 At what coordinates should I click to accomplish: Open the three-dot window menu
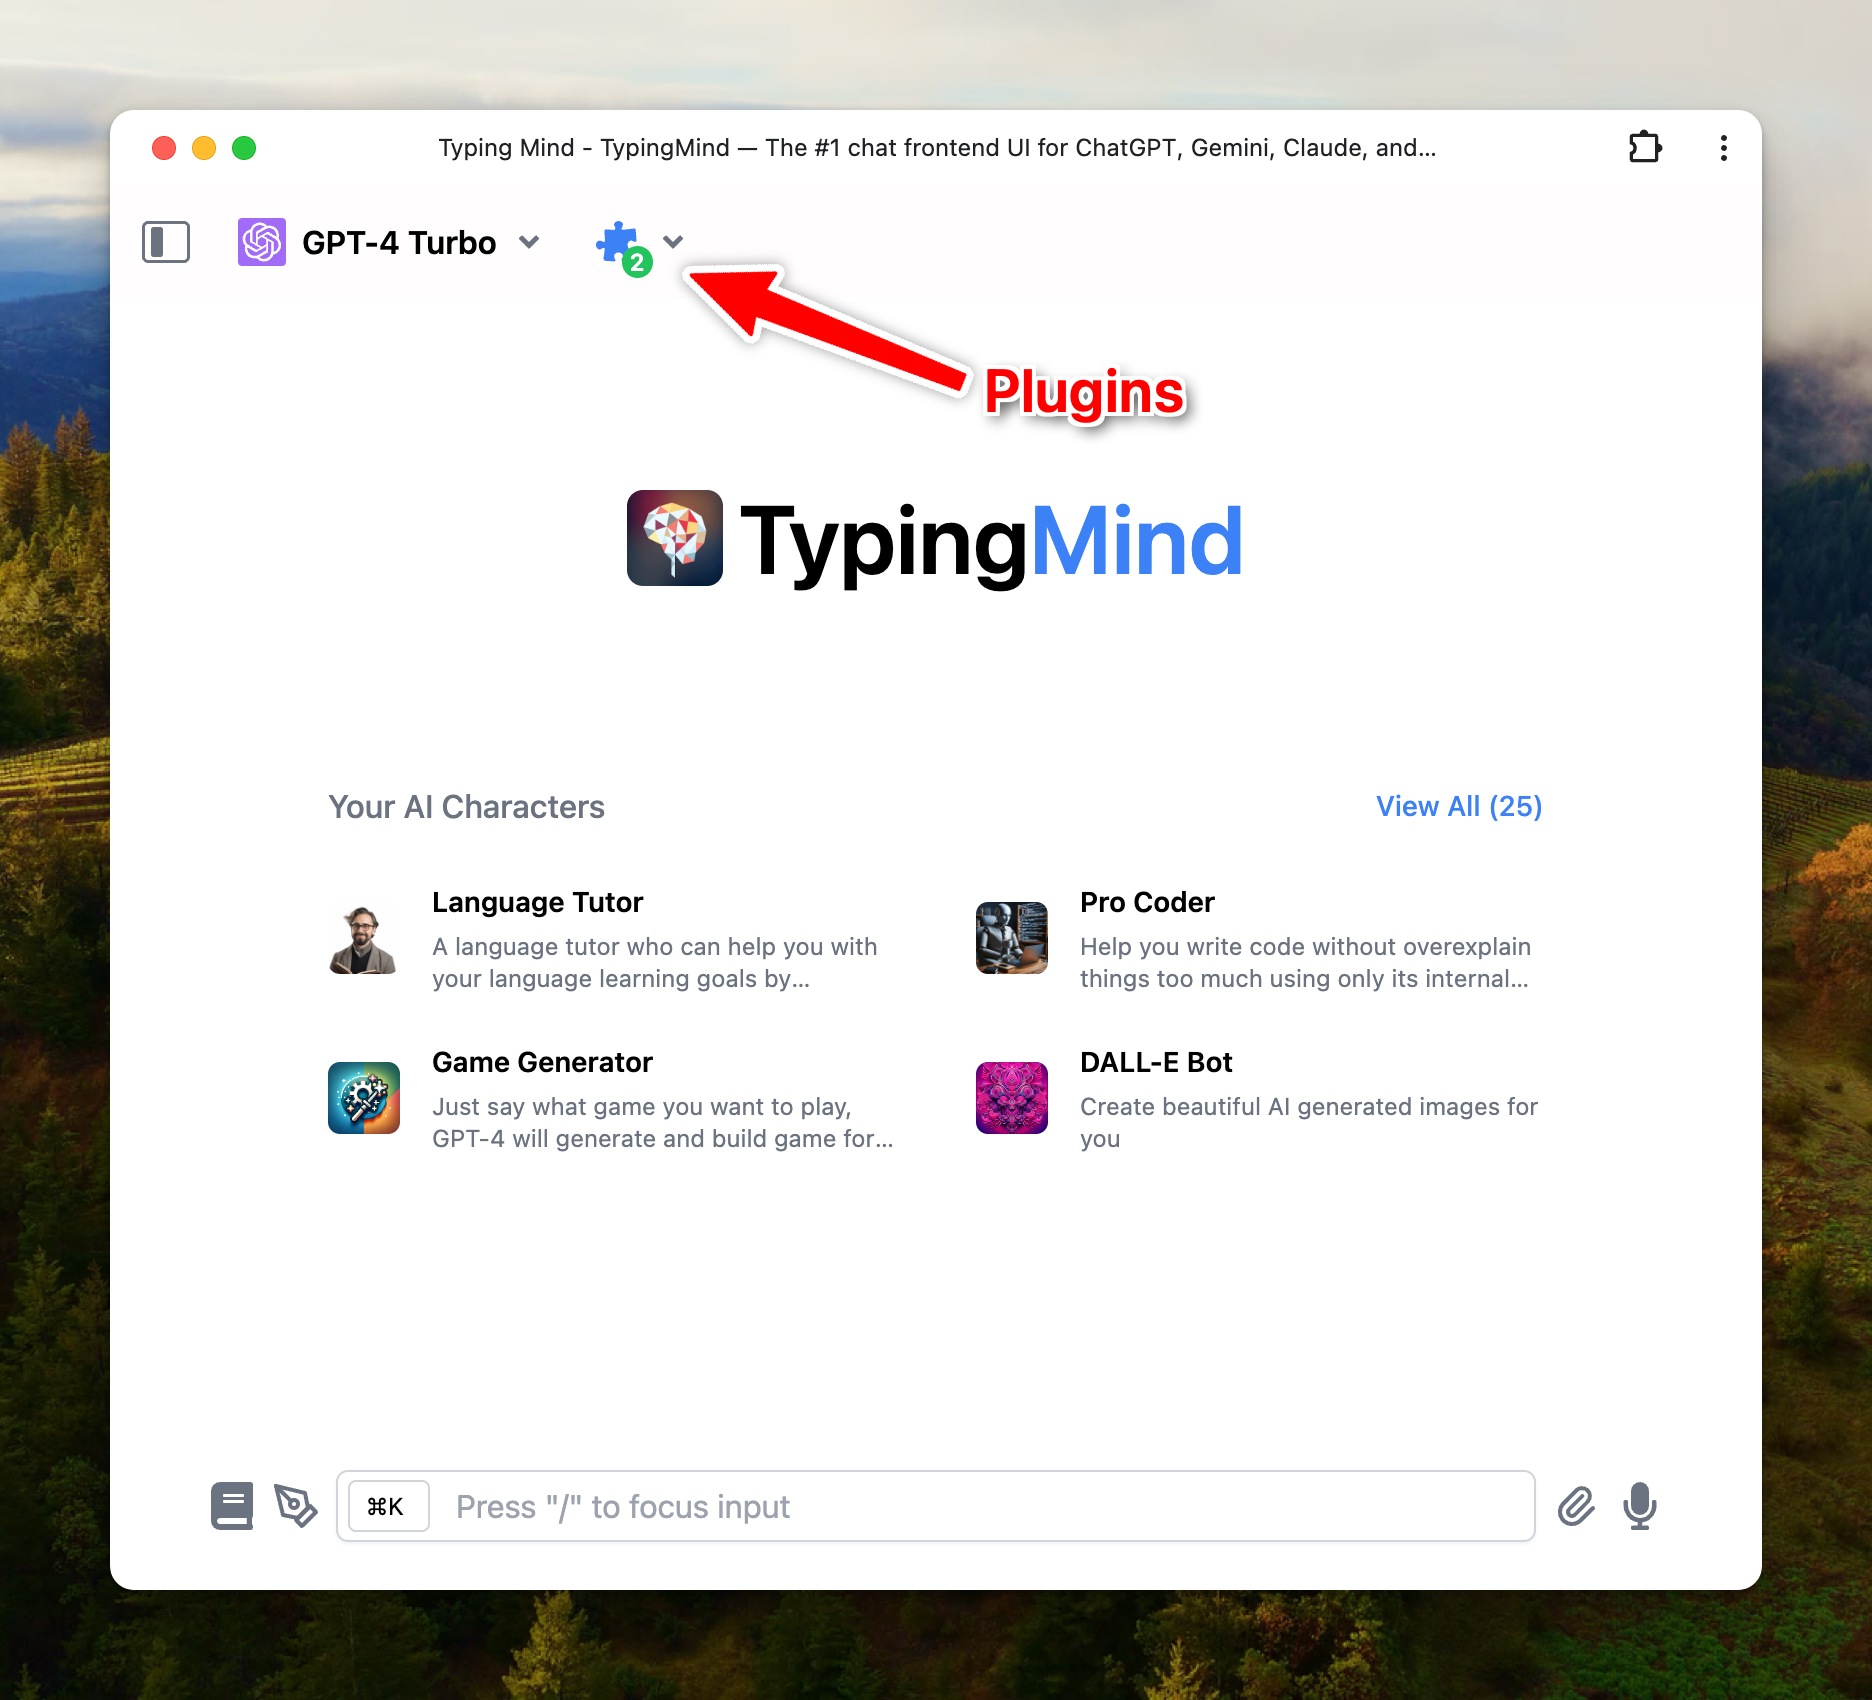point(1723,148)
